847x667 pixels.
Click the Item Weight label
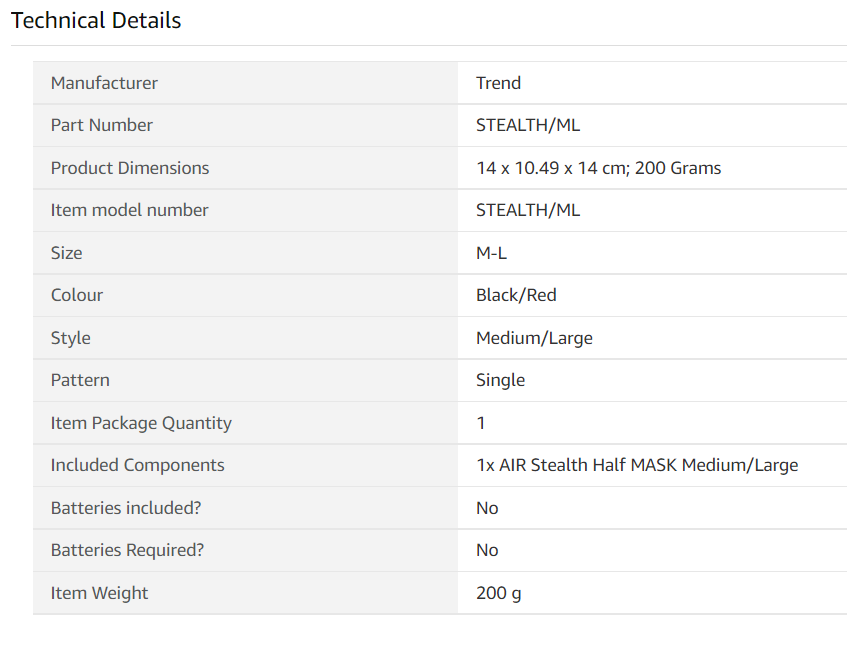click(99, 593)
